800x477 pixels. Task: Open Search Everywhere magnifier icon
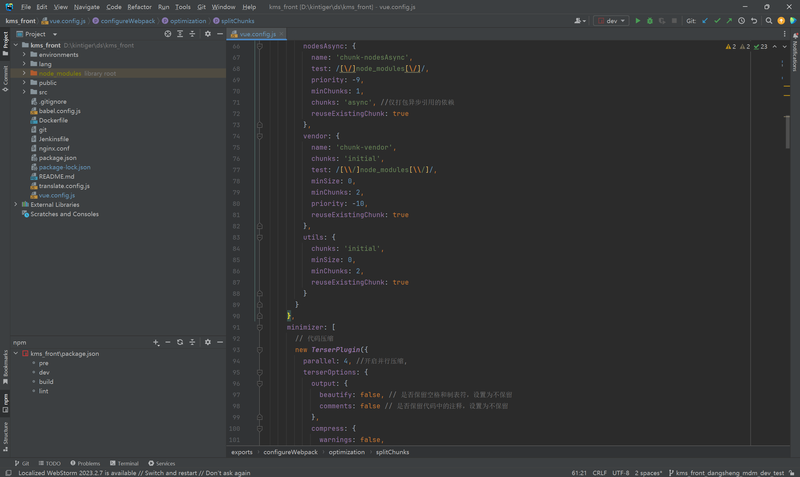pyautogui.click(x=769, y=20)
